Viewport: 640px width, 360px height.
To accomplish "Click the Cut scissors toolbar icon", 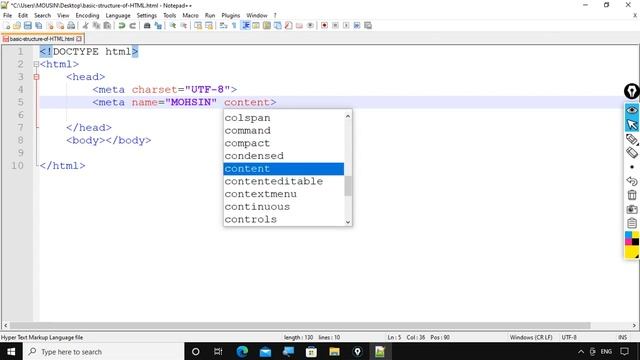I will point(85,25).
